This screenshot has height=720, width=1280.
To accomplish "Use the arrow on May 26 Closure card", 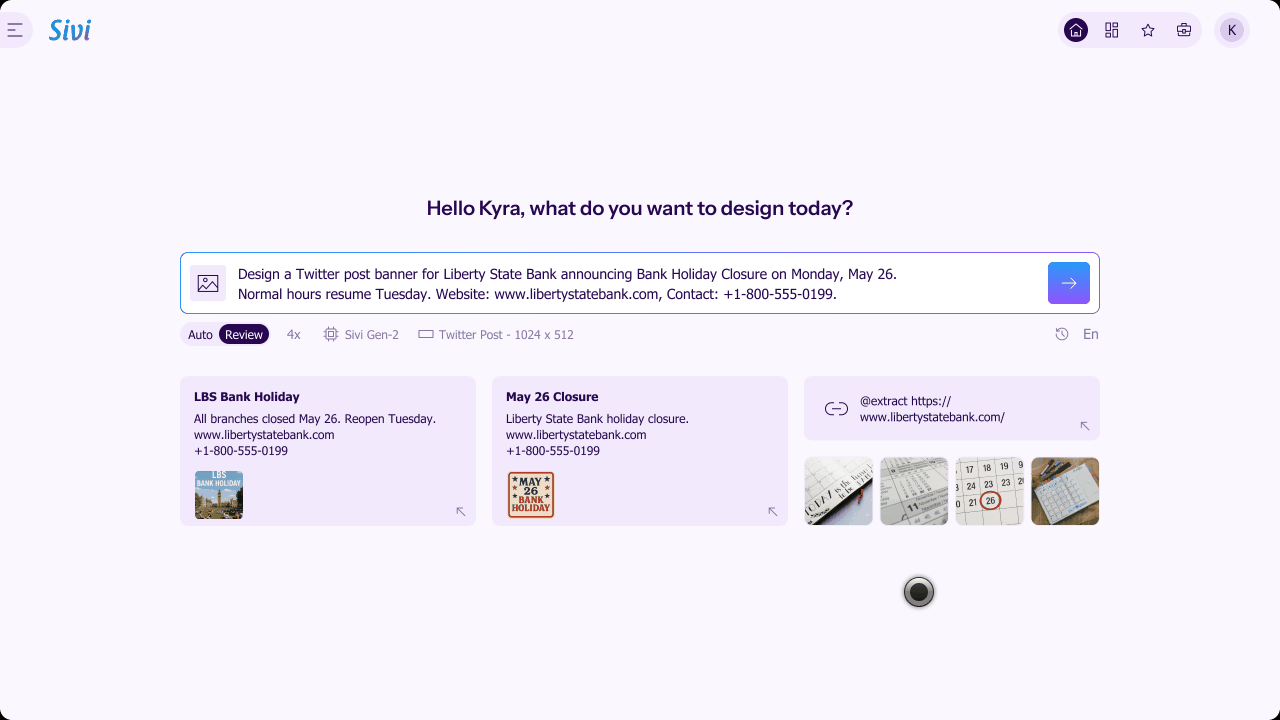I will click(773, 511).
